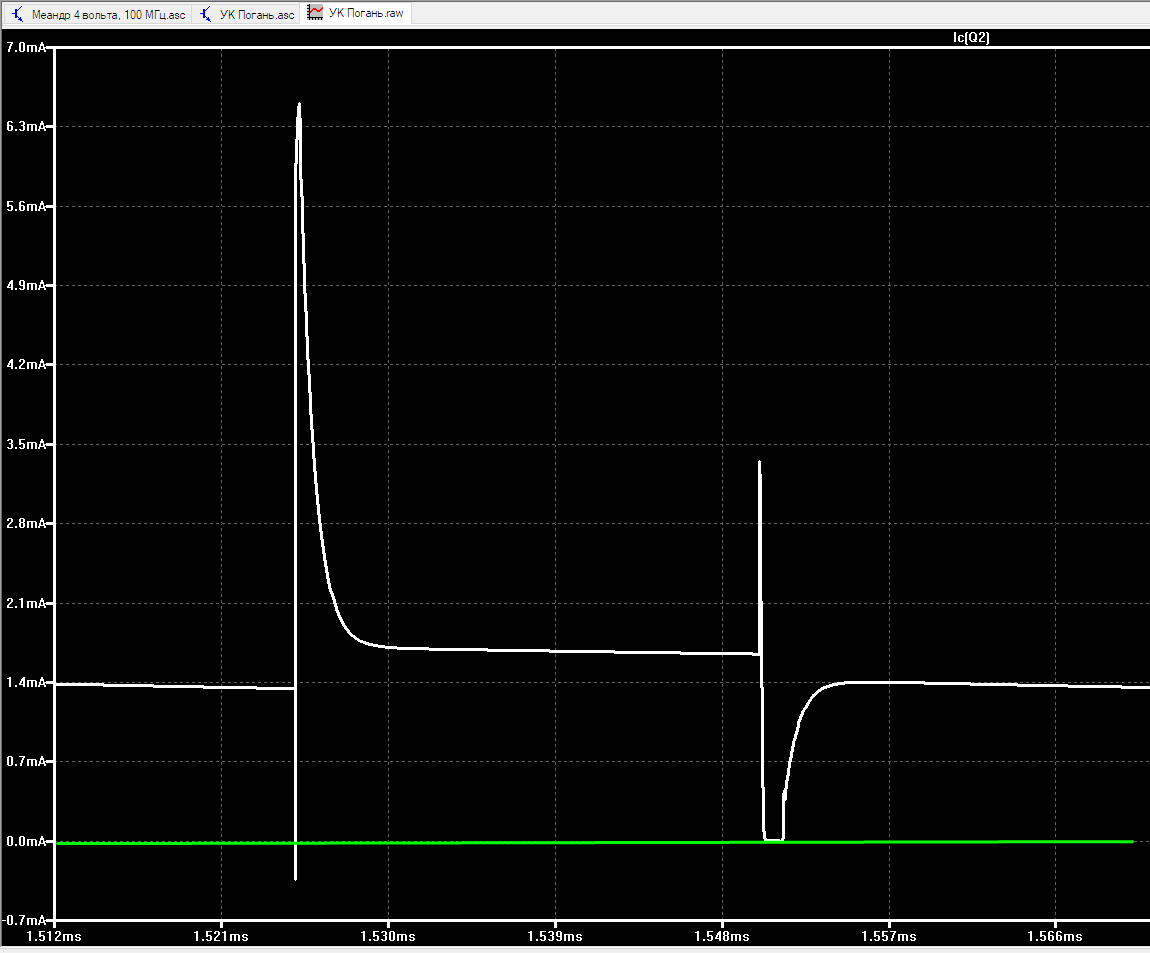Click the schematic icon on УК Погань.asc tab
1150x953 pixels.
[x=206, y=14]
